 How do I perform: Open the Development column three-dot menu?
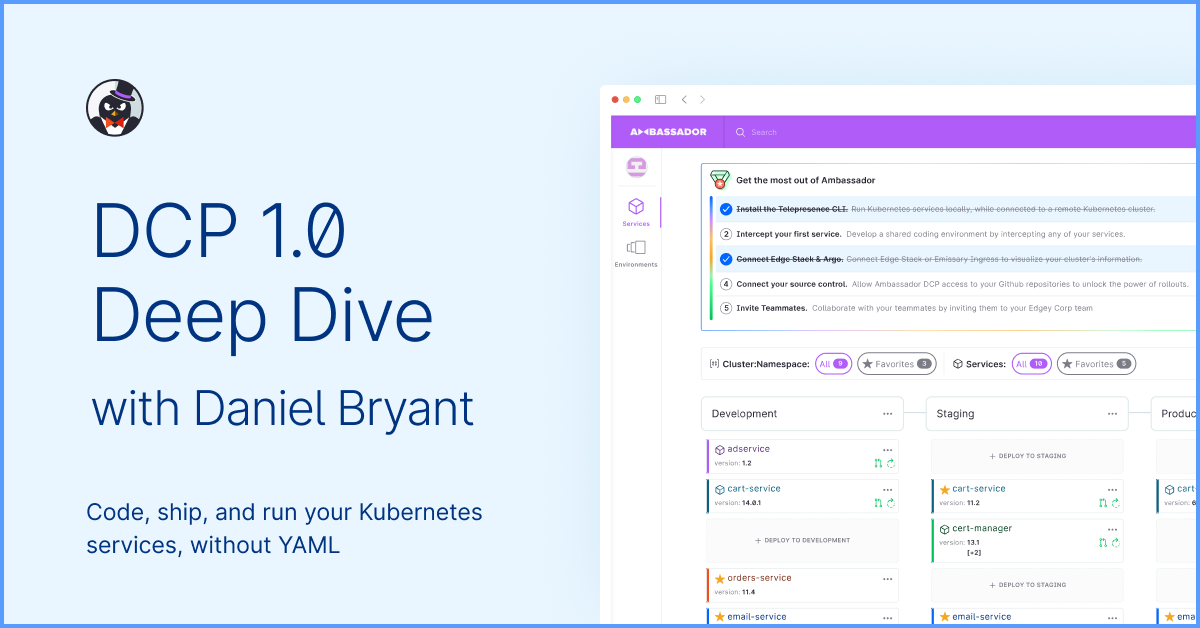[887, 413]
